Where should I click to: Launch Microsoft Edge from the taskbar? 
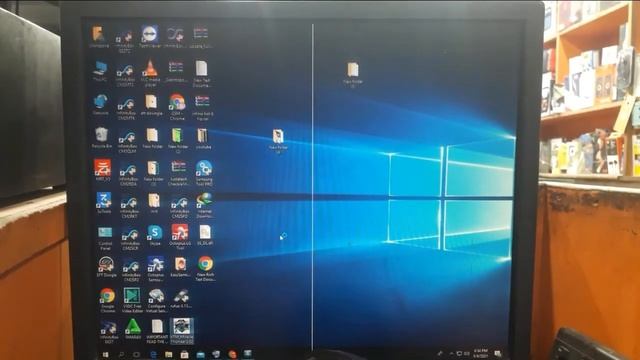tap(153, 355)
